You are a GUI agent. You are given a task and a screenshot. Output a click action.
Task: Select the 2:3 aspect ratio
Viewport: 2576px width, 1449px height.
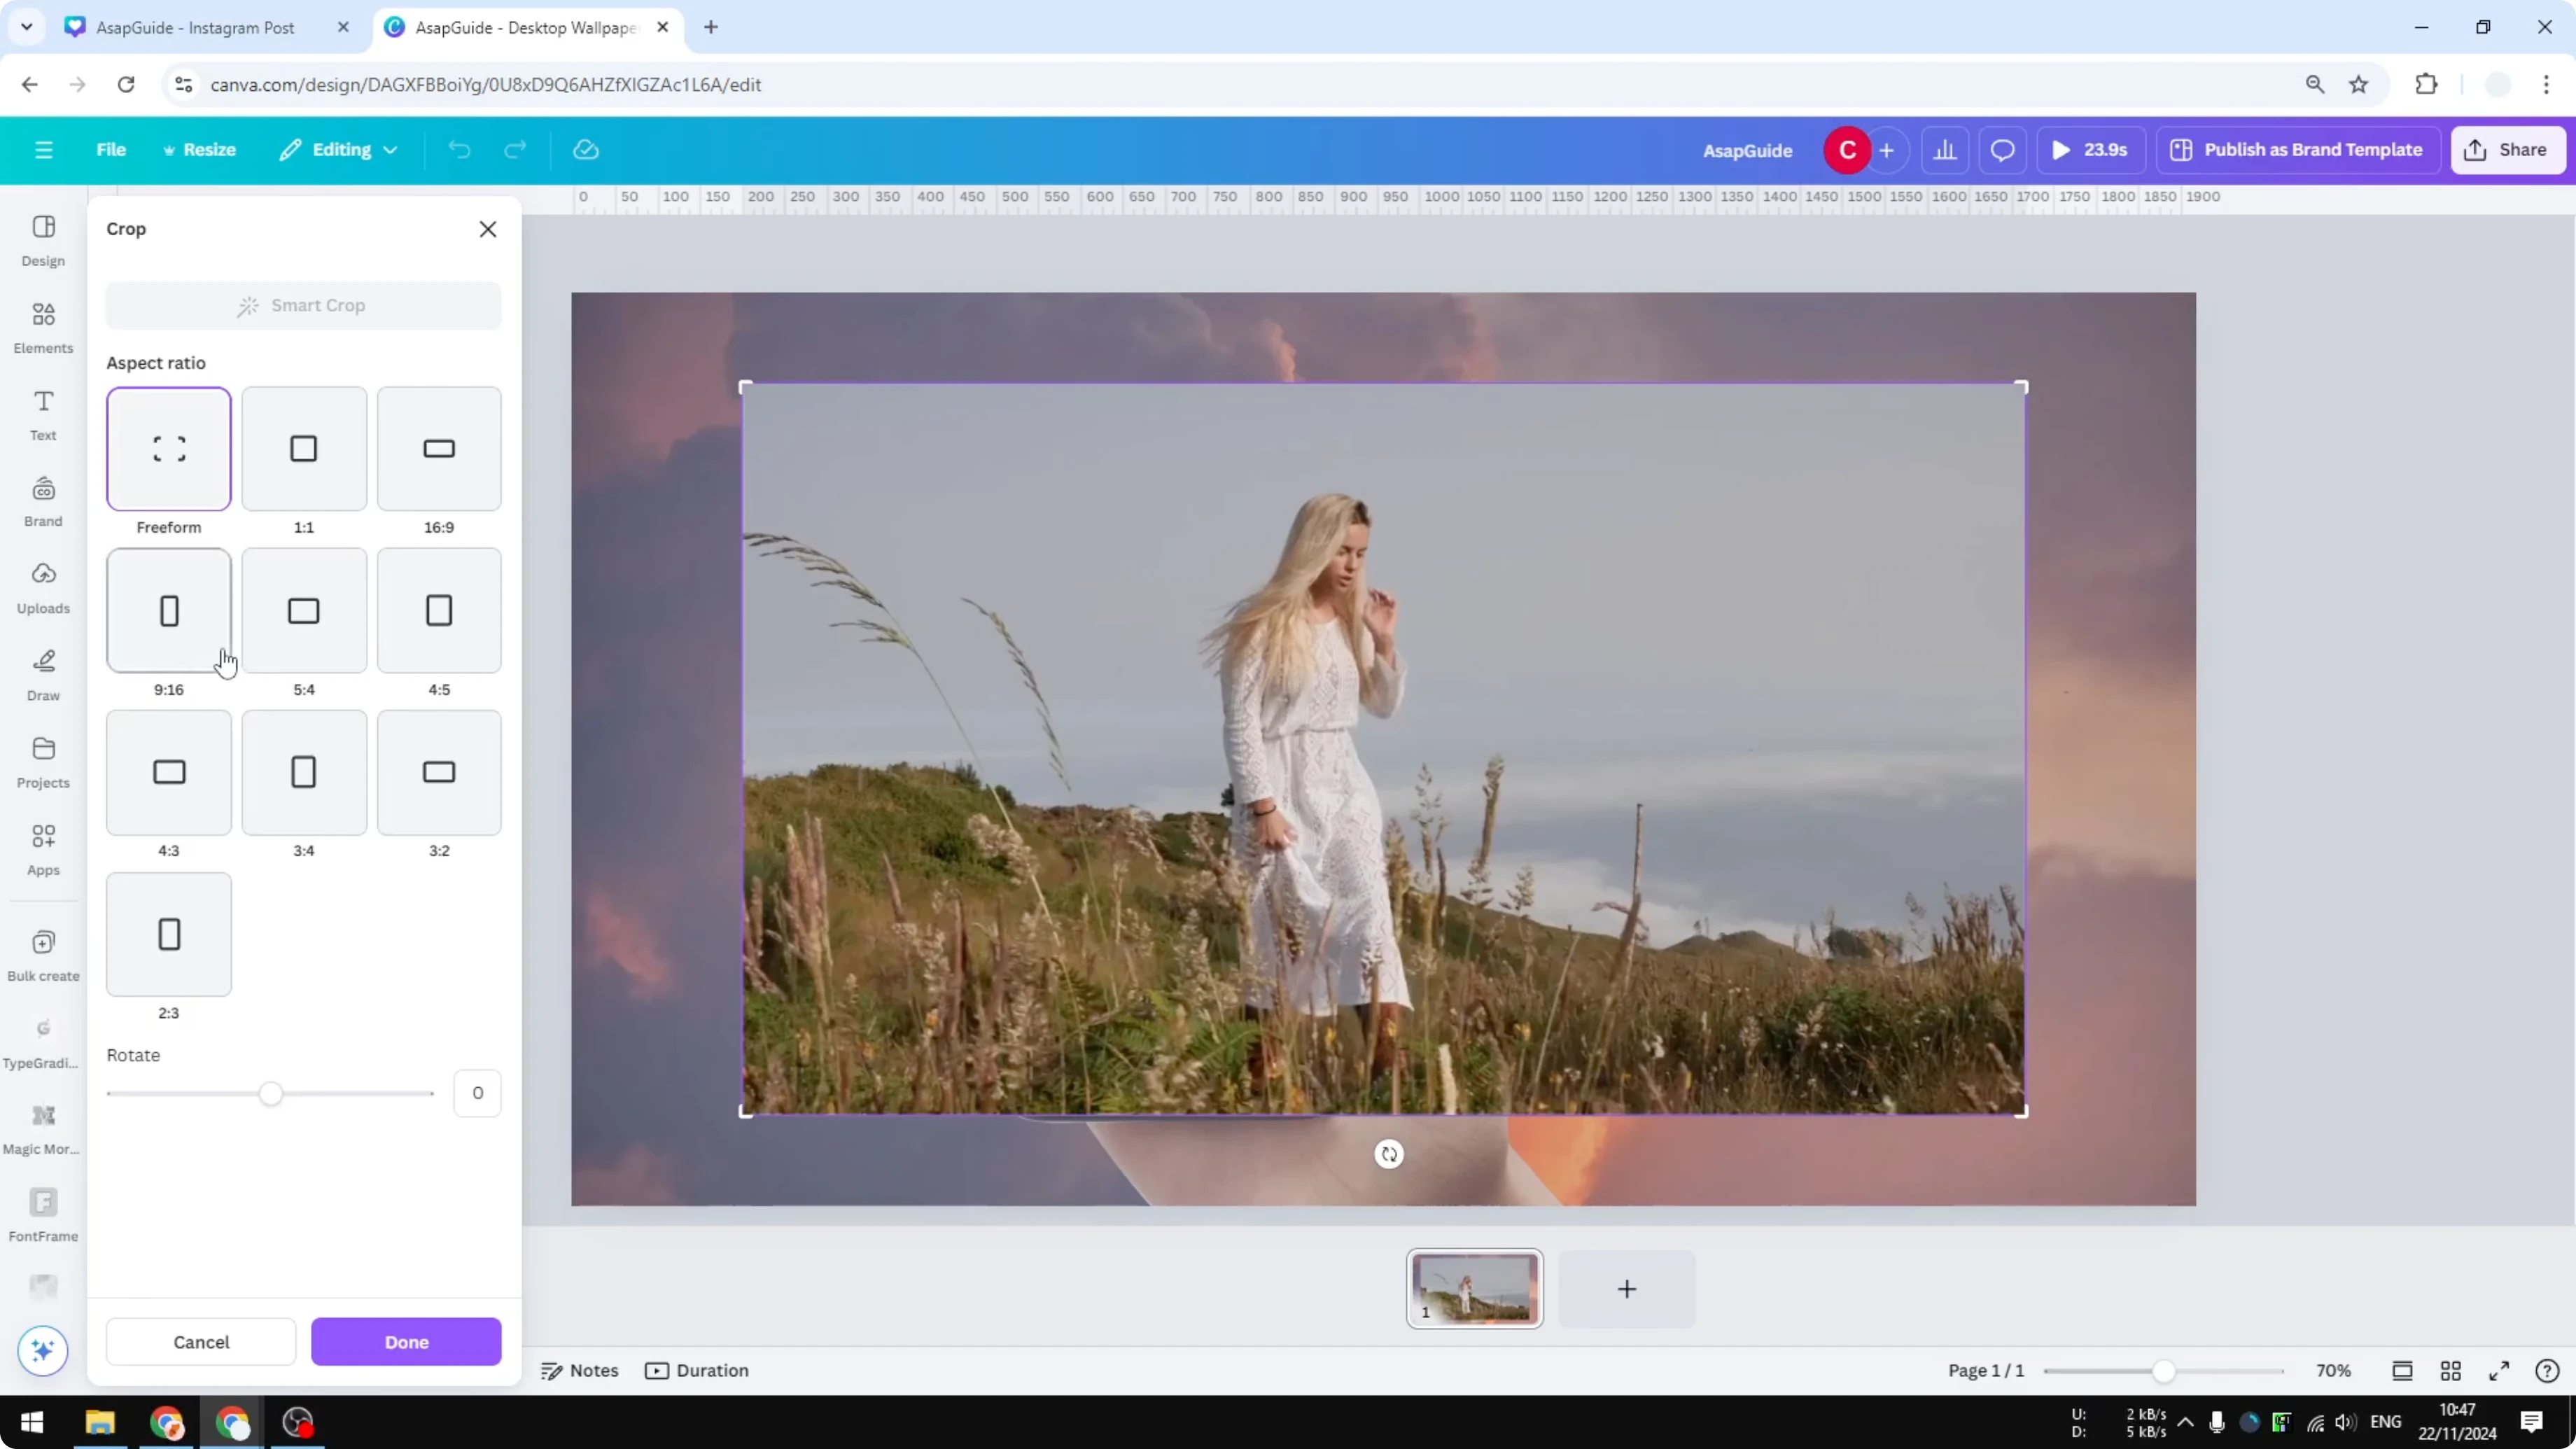click(x=168, y=934)
